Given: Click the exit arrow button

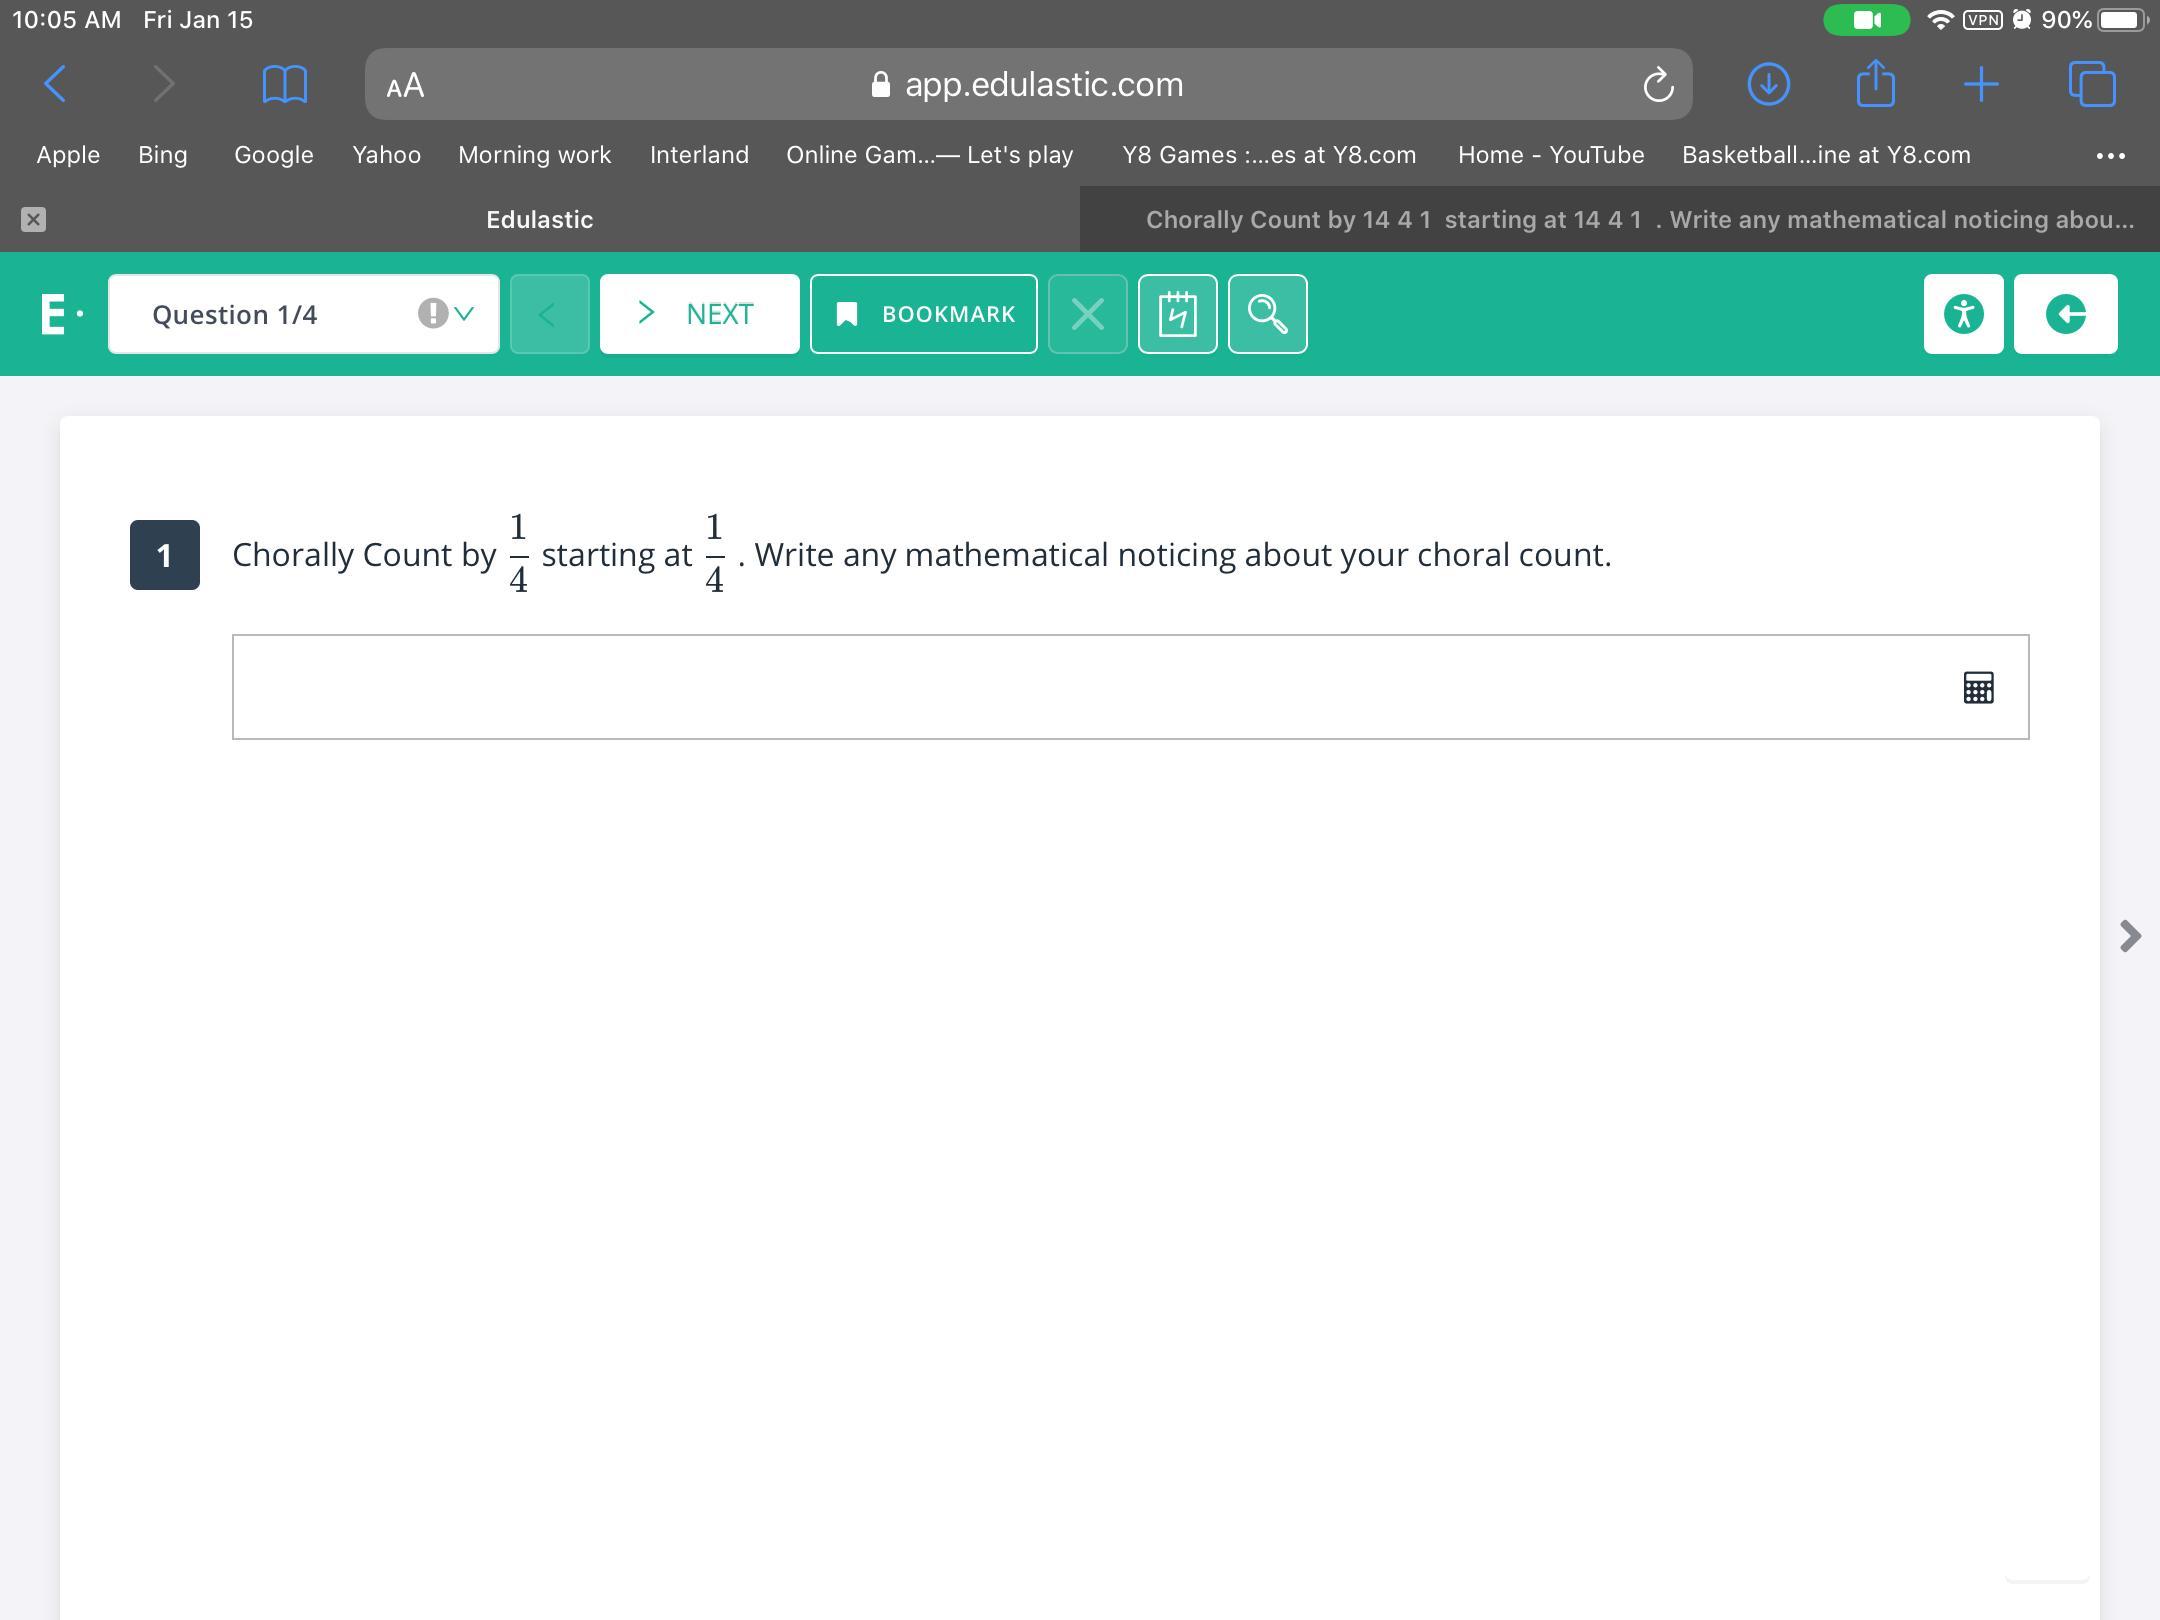Looking at the screenshot, I should click(2065, 314).
